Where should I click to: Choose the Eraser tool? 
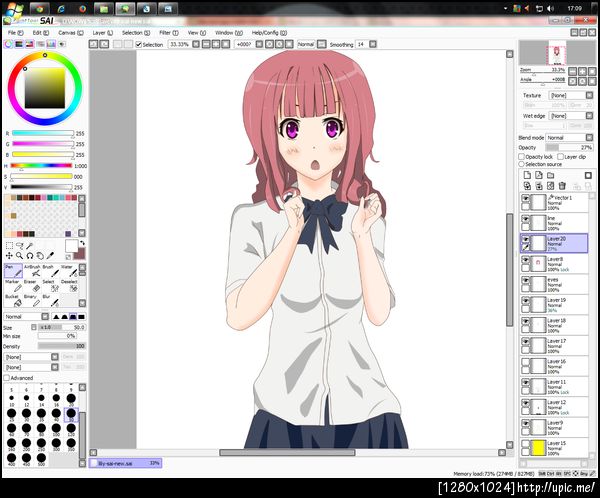point(32,286)
